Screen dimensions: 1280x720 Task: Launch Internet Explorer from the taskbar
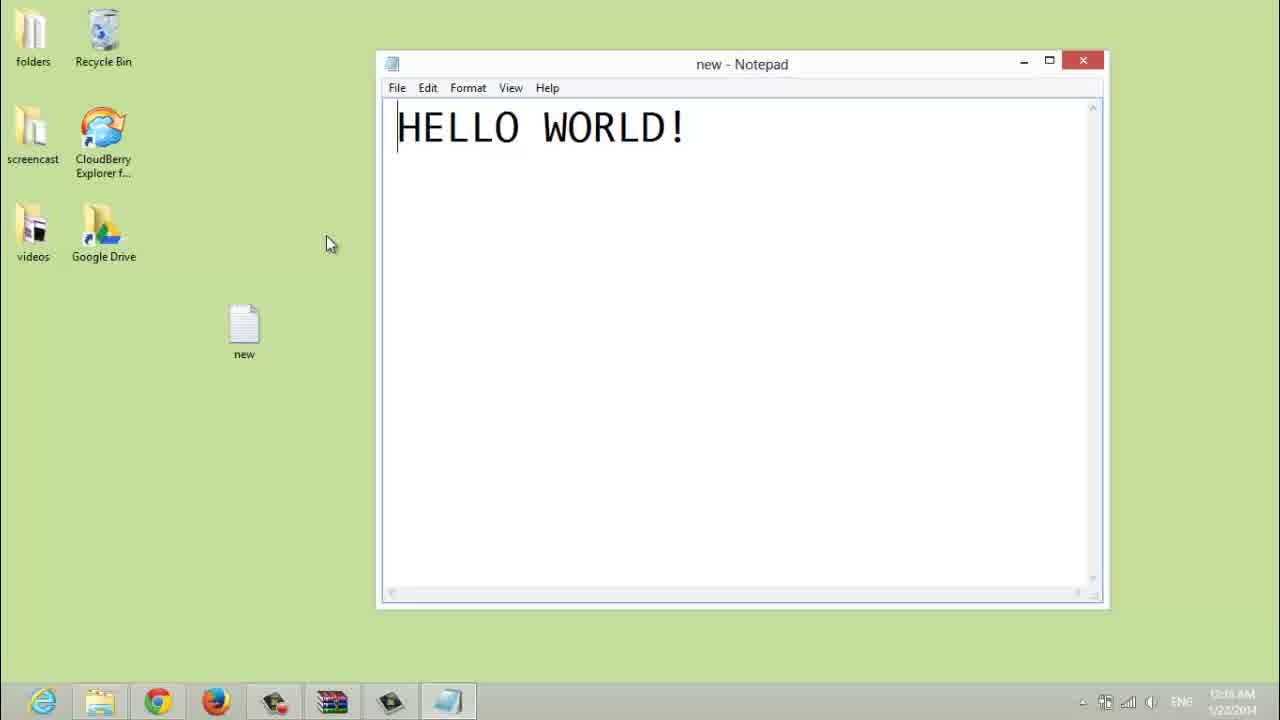tap(42, 700)
